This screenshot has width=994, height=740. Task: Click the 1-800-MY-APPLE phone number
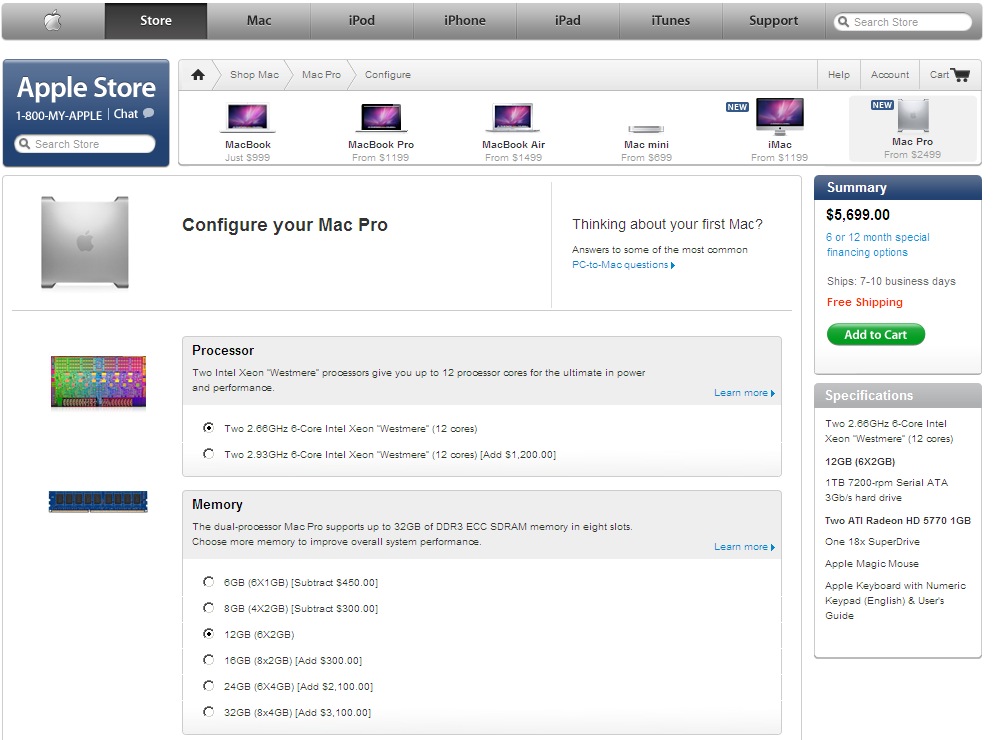pos(59,115)
